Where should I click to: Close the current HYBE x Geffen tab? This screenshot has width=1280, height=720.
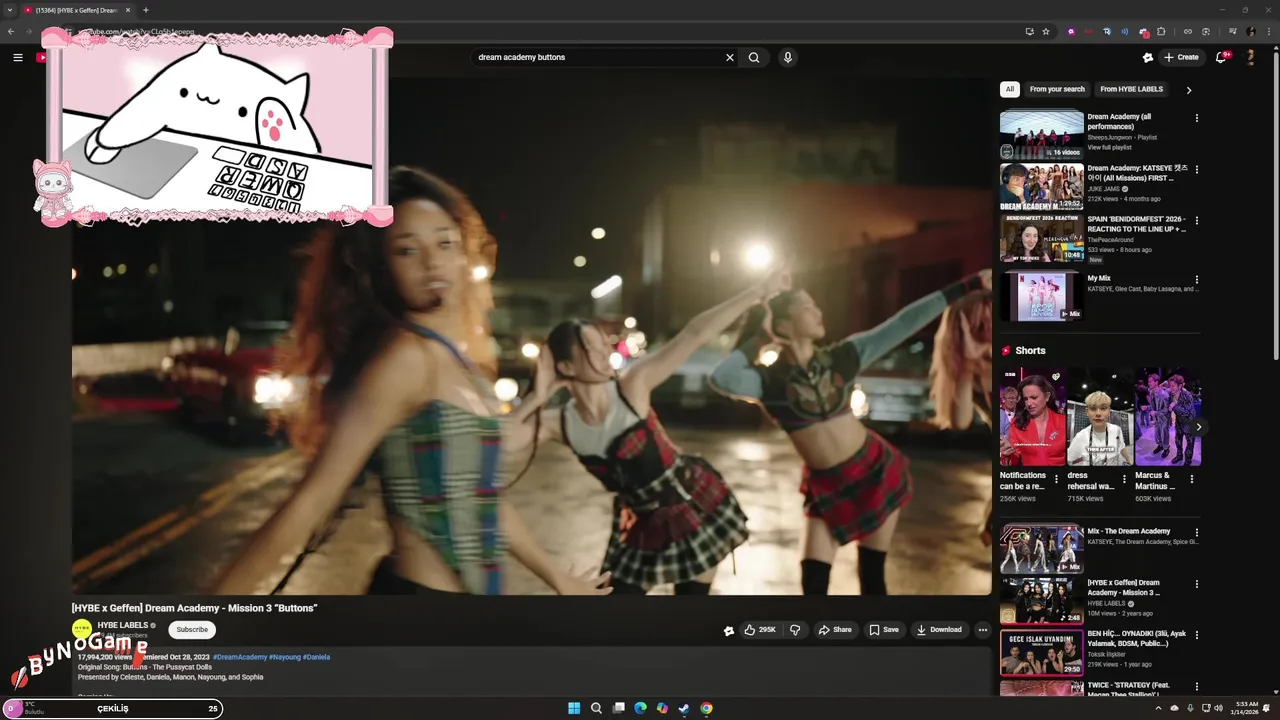click(x=128, y=10)
